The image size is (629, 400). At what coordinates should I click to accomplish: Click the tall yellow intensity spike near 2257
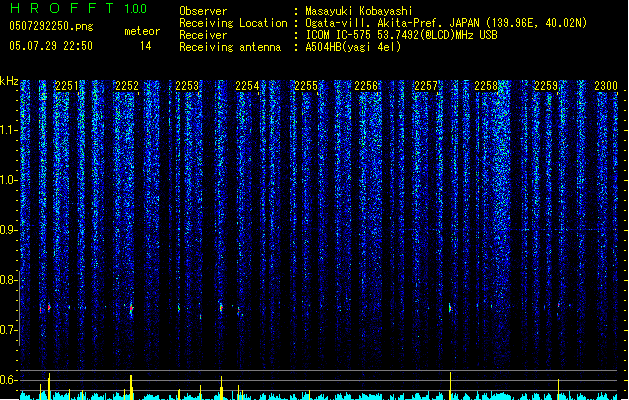point(450,386)
